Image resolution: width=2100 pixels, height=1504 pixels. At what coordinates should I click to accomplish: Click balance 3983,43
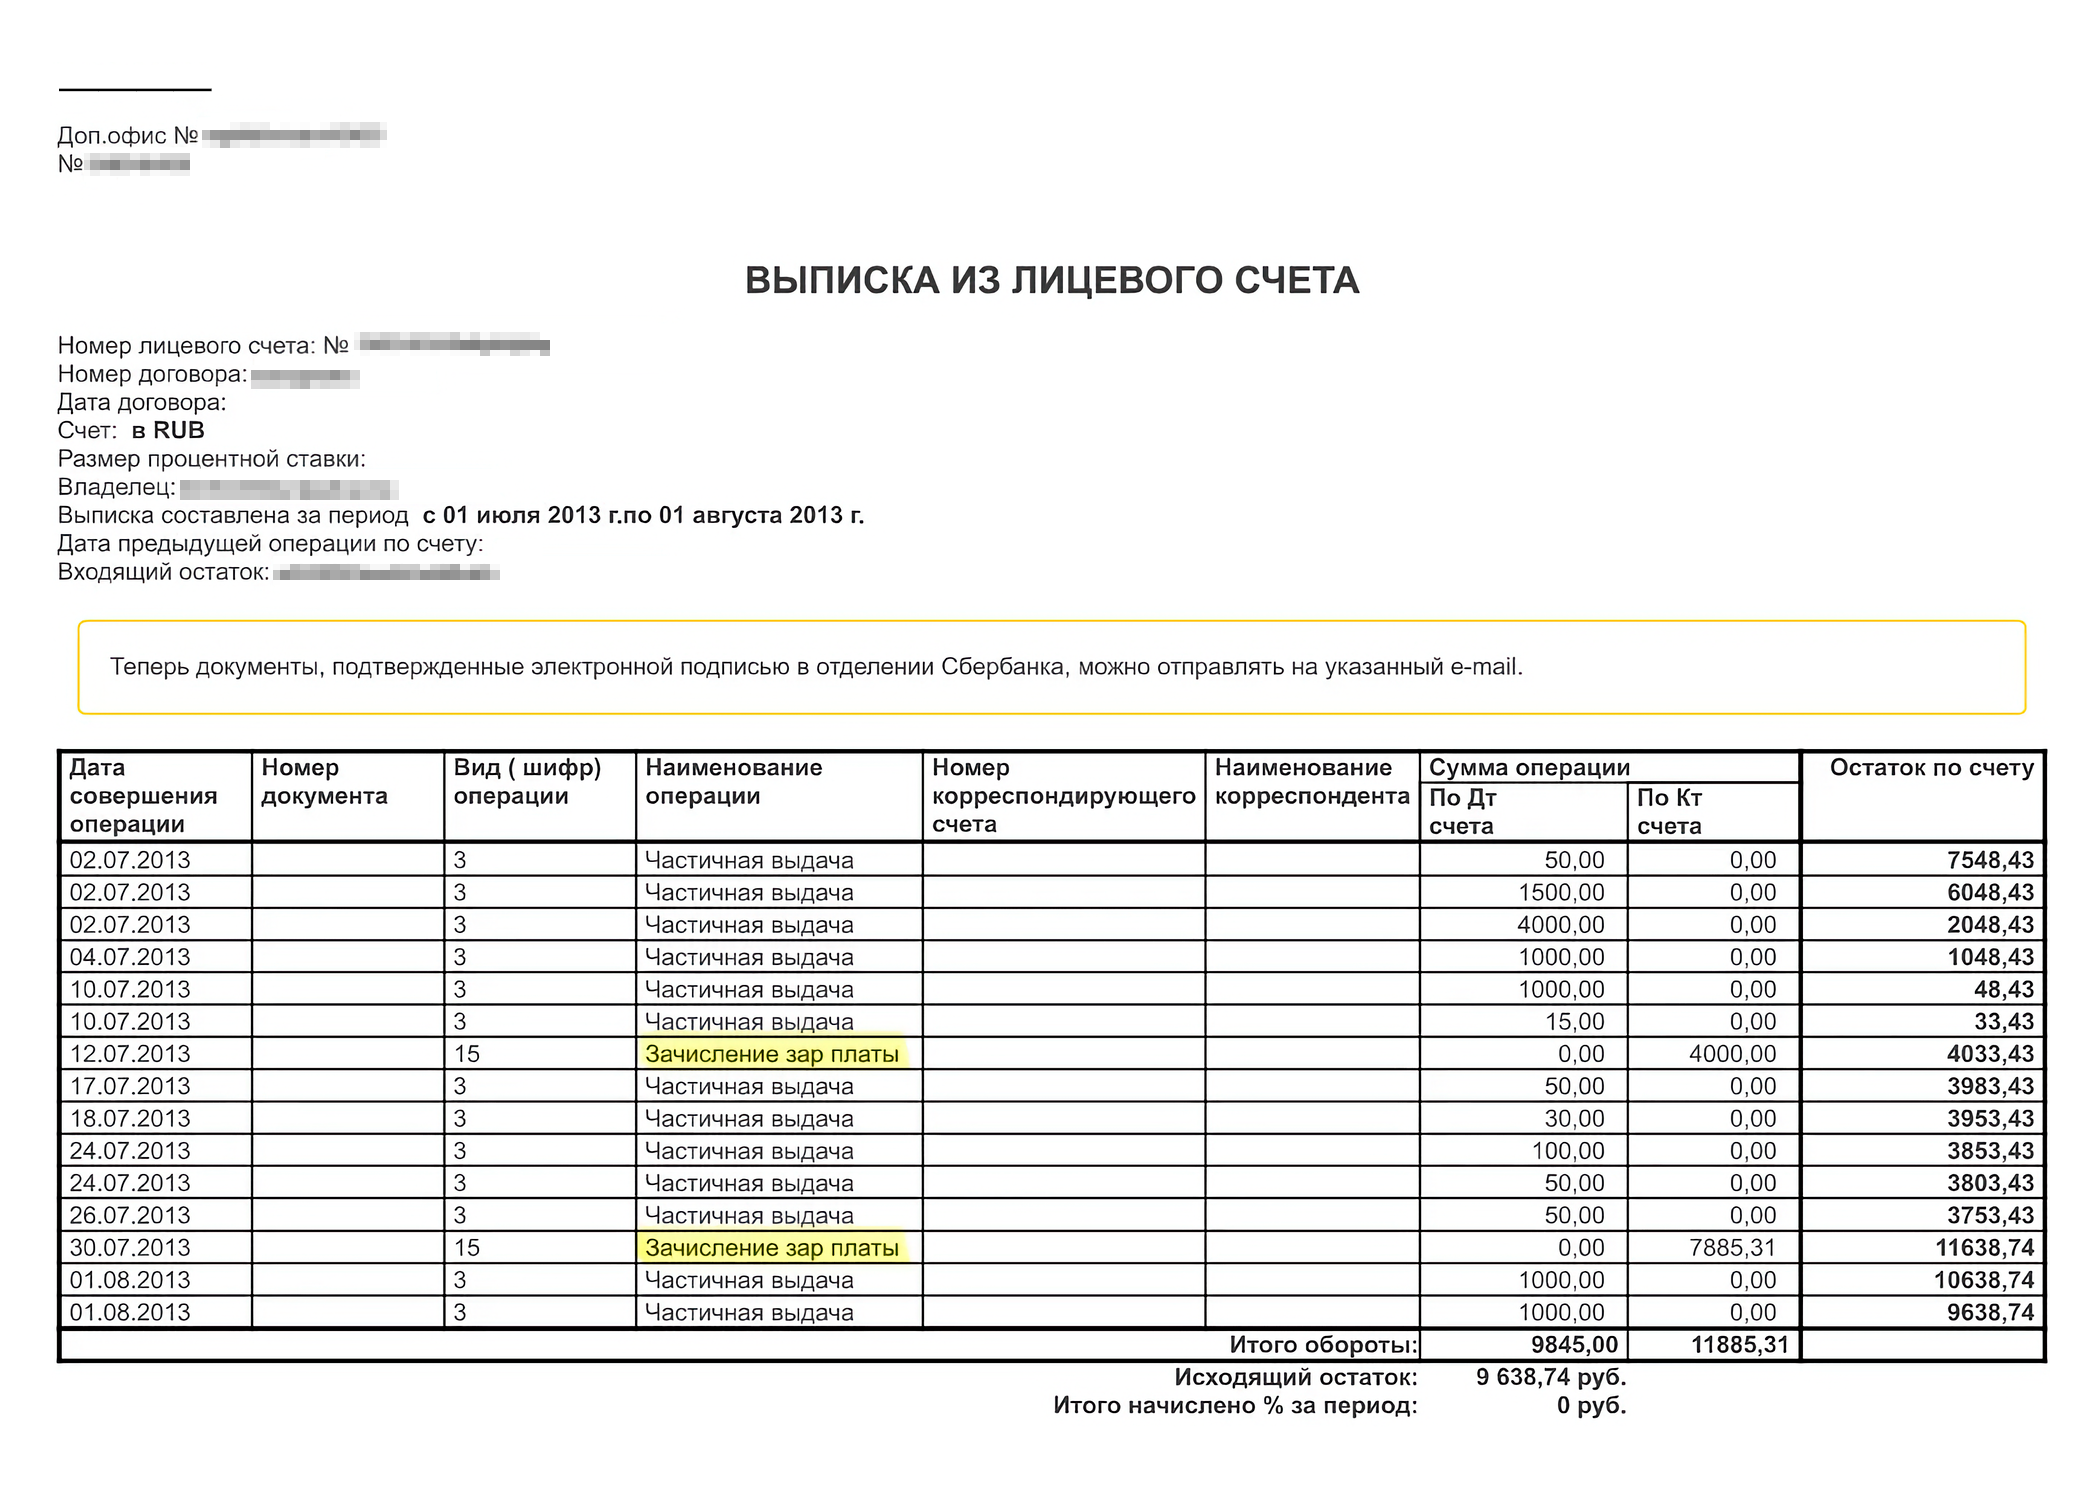(1990, 1086)
